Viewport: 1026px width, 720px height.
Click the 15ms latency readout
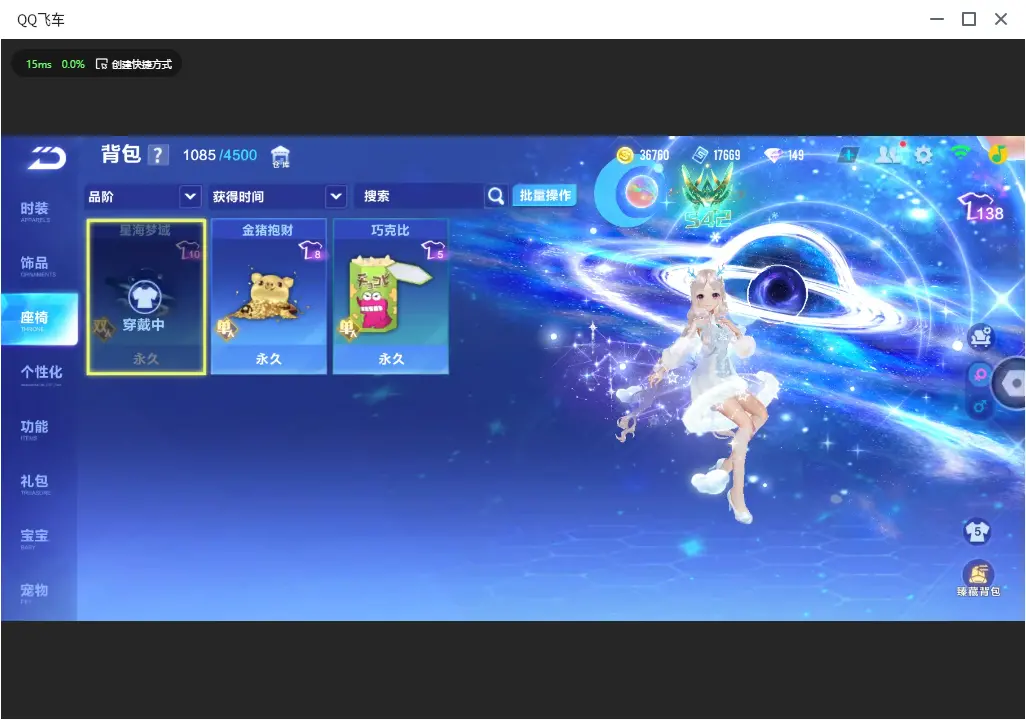coord(39,64)
